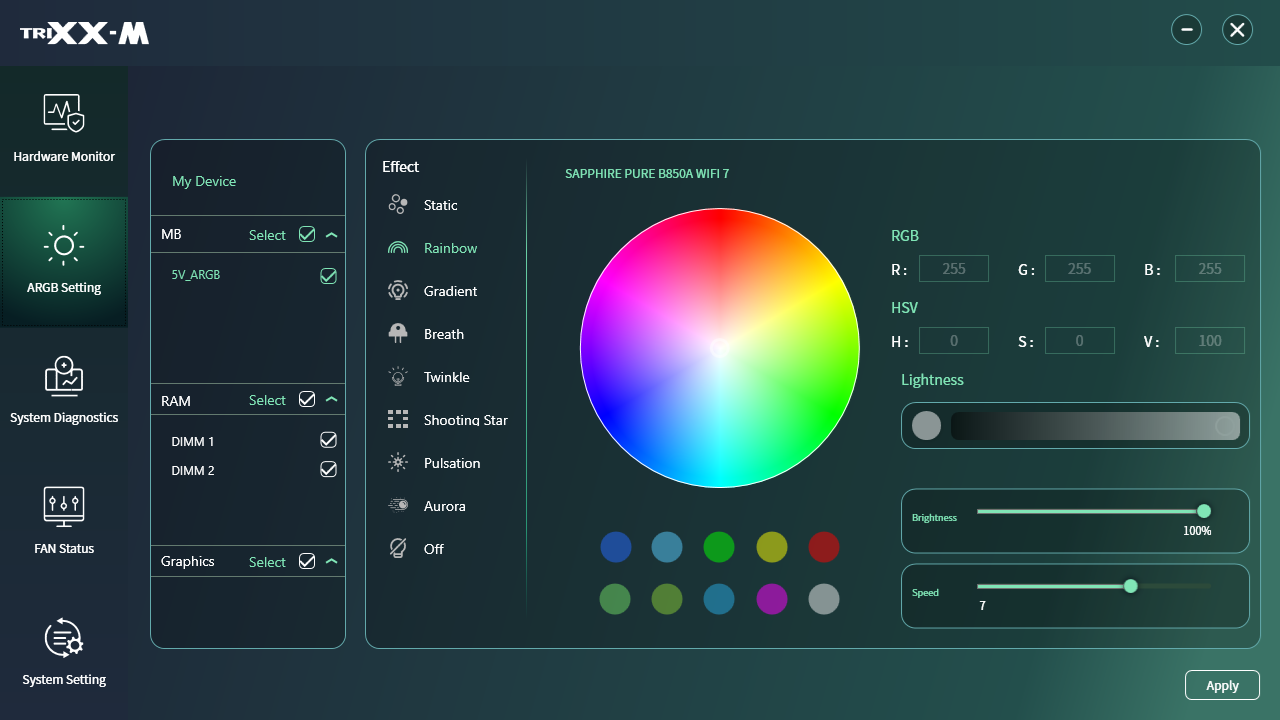Collapse the MB section chevron
The width and height of the screenshot is (1280, 720).
[x=332, y=235]
